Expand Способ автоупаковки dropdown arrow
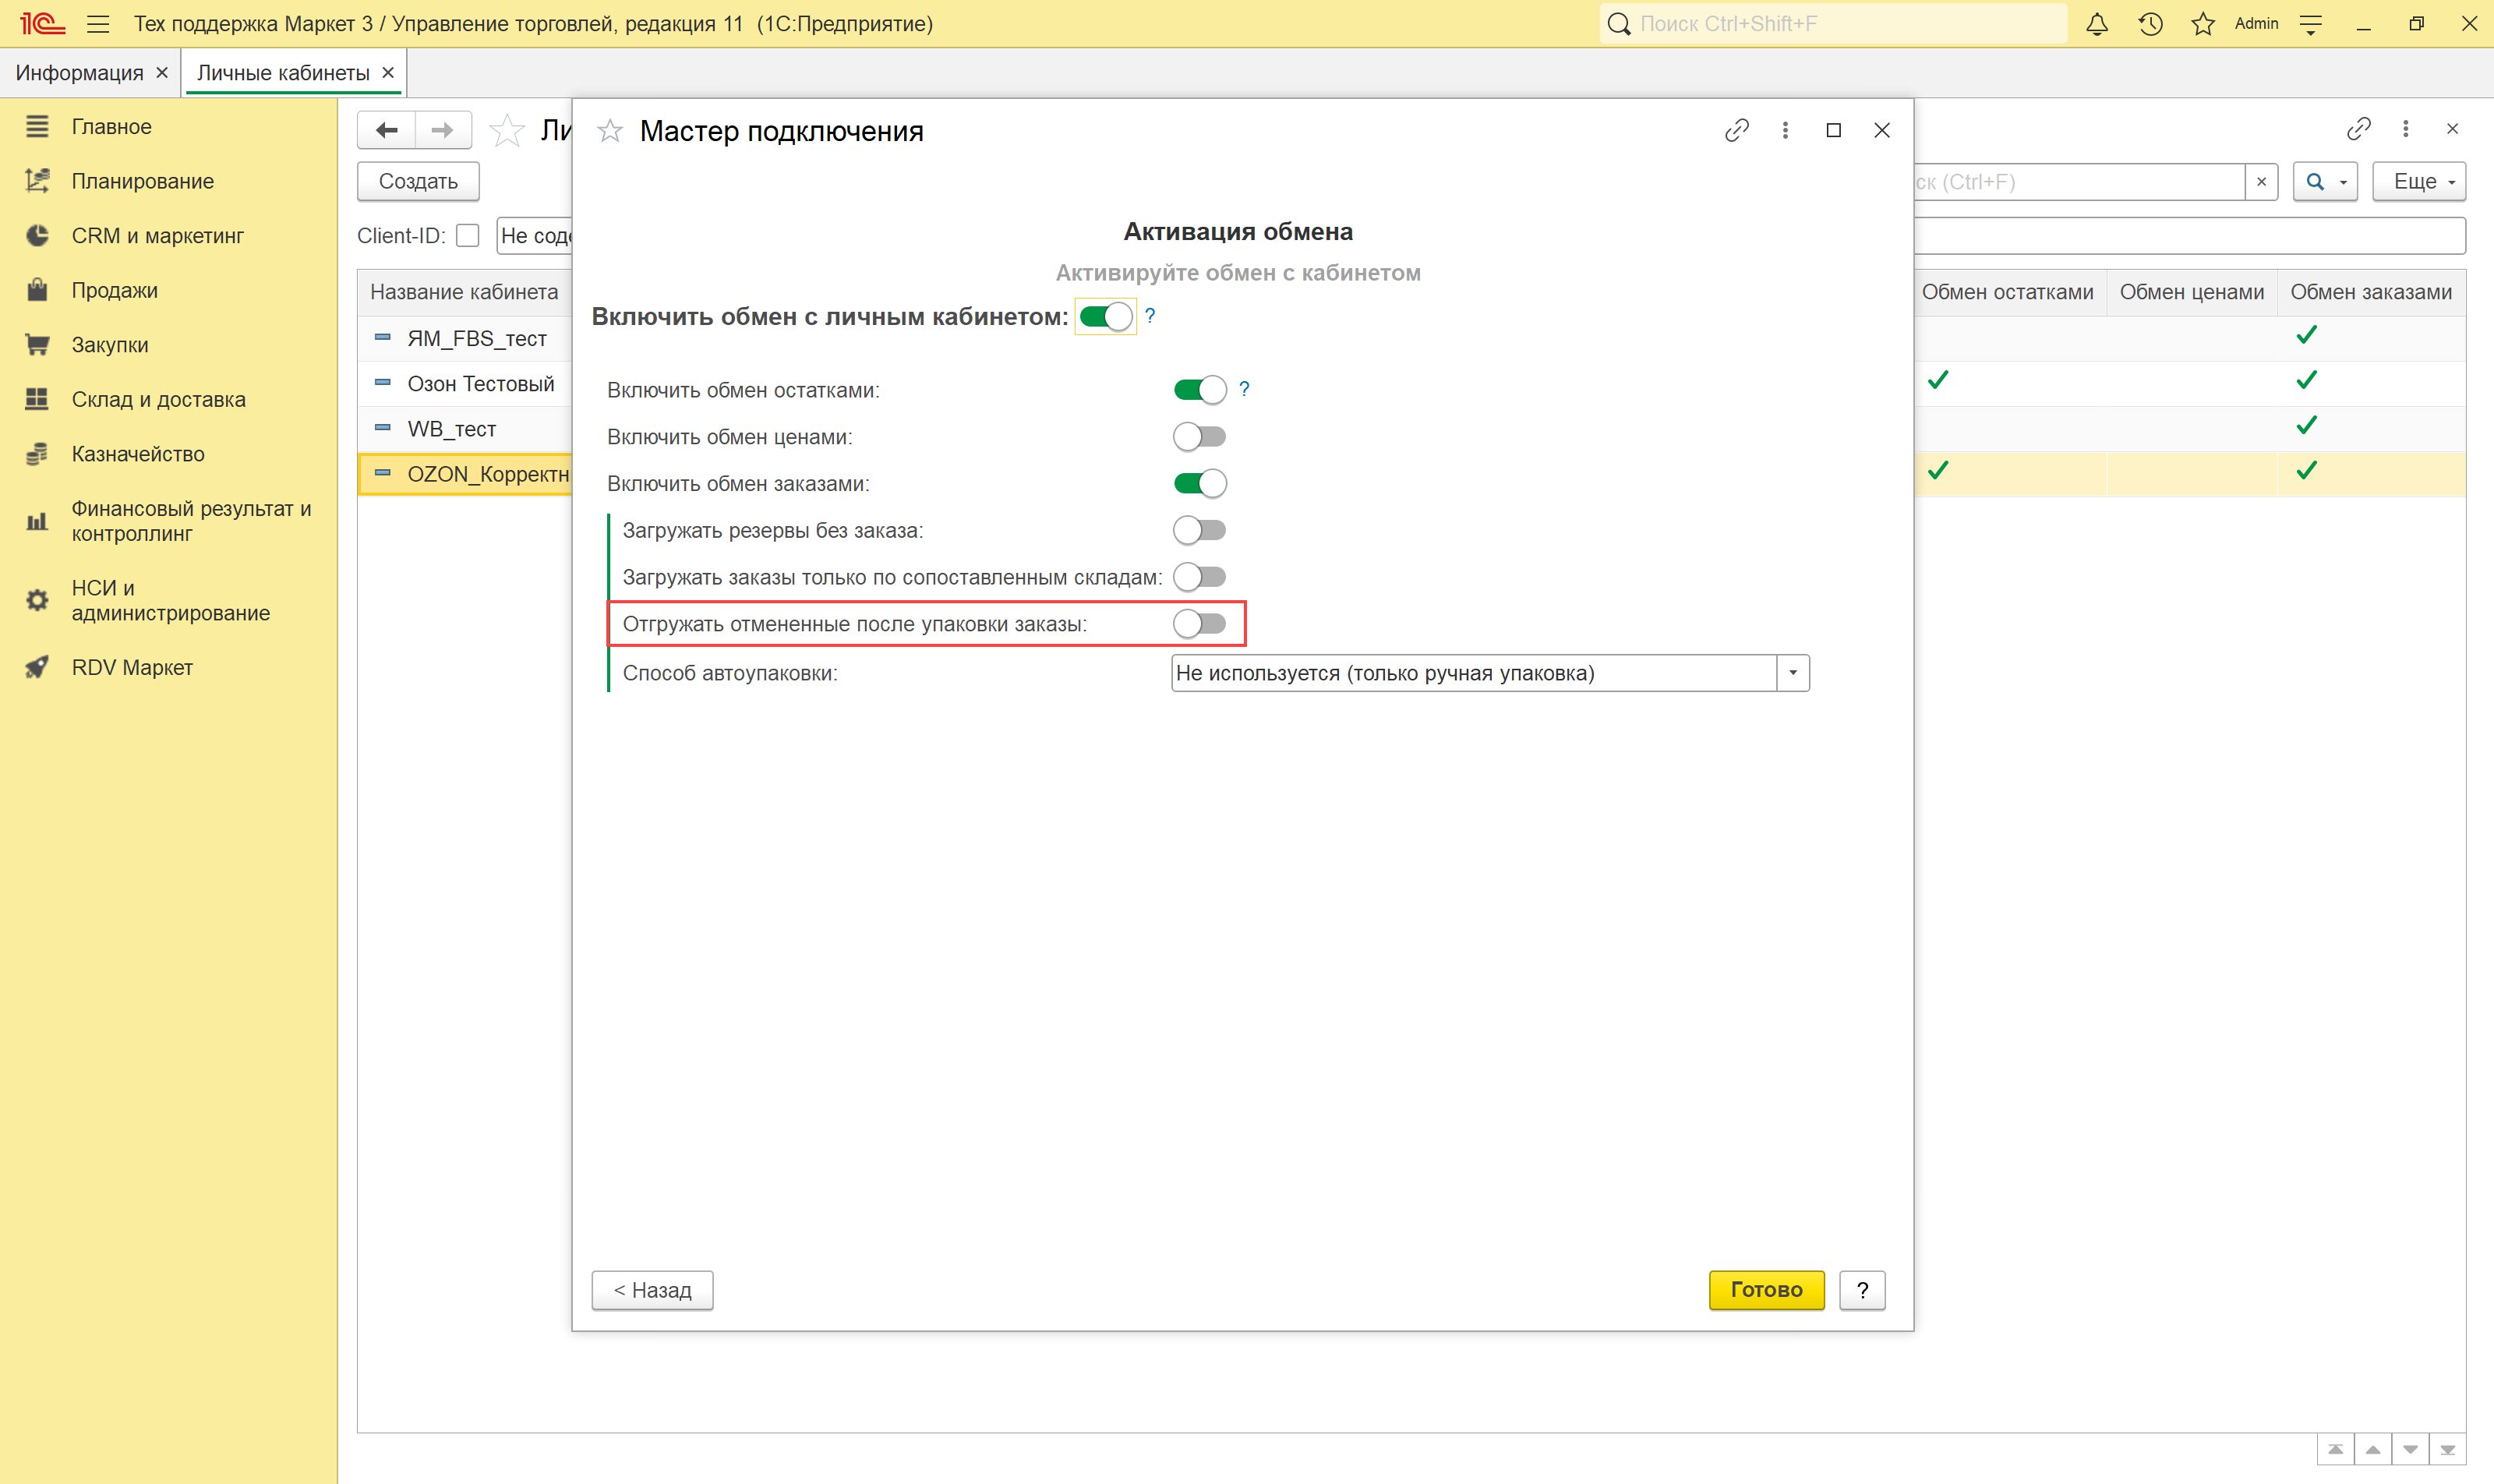 coord(1792,673)
